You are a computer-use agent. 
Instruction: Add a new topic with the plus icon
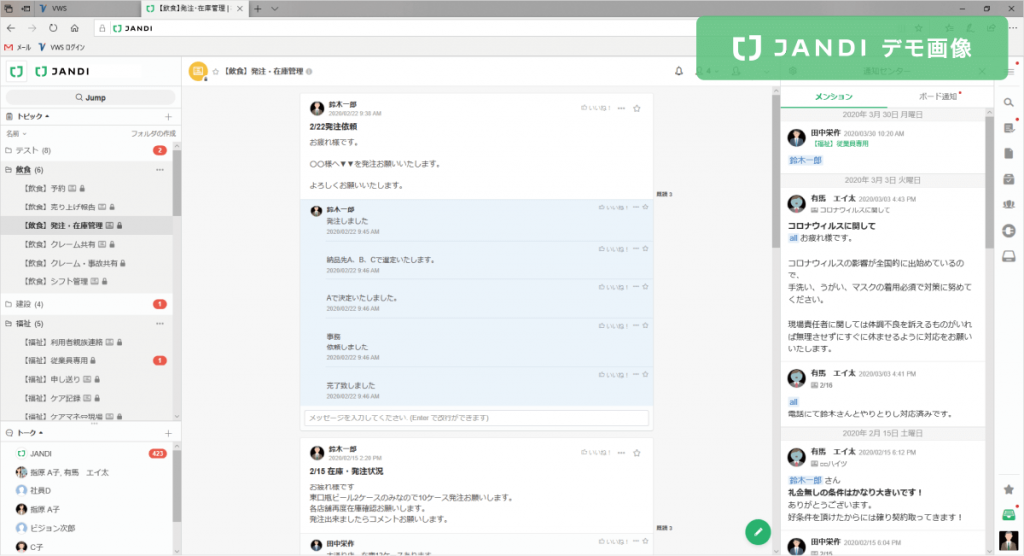point(168,116)
